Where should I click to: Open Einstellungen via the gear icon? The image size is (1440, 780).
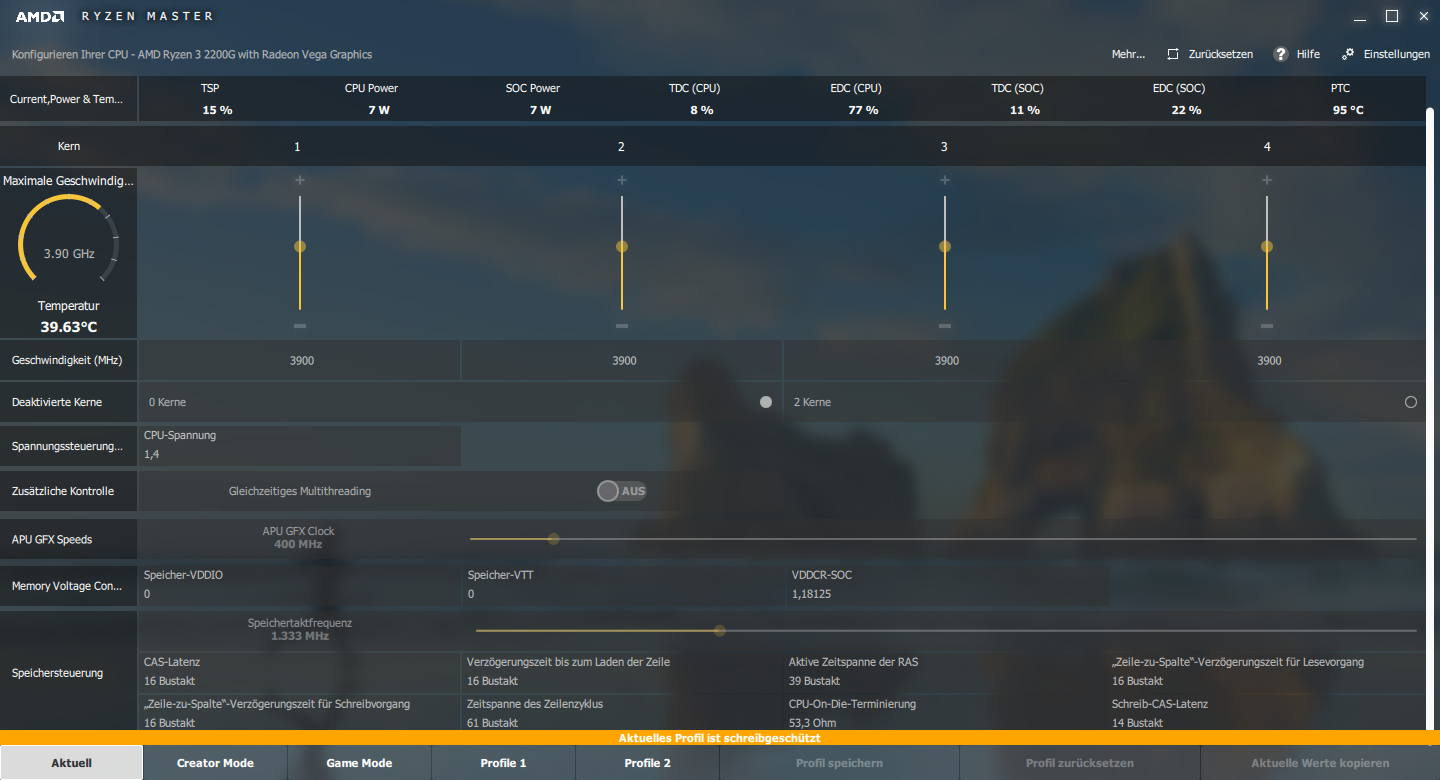(1349, 54)
